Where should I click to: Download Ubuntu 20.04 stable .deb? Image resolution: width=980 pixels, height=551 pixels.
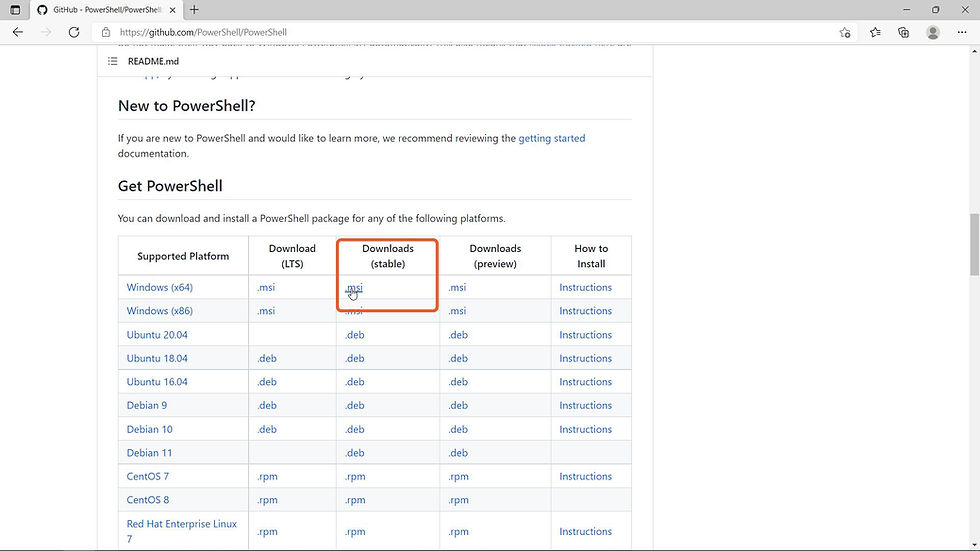[355, 335]
